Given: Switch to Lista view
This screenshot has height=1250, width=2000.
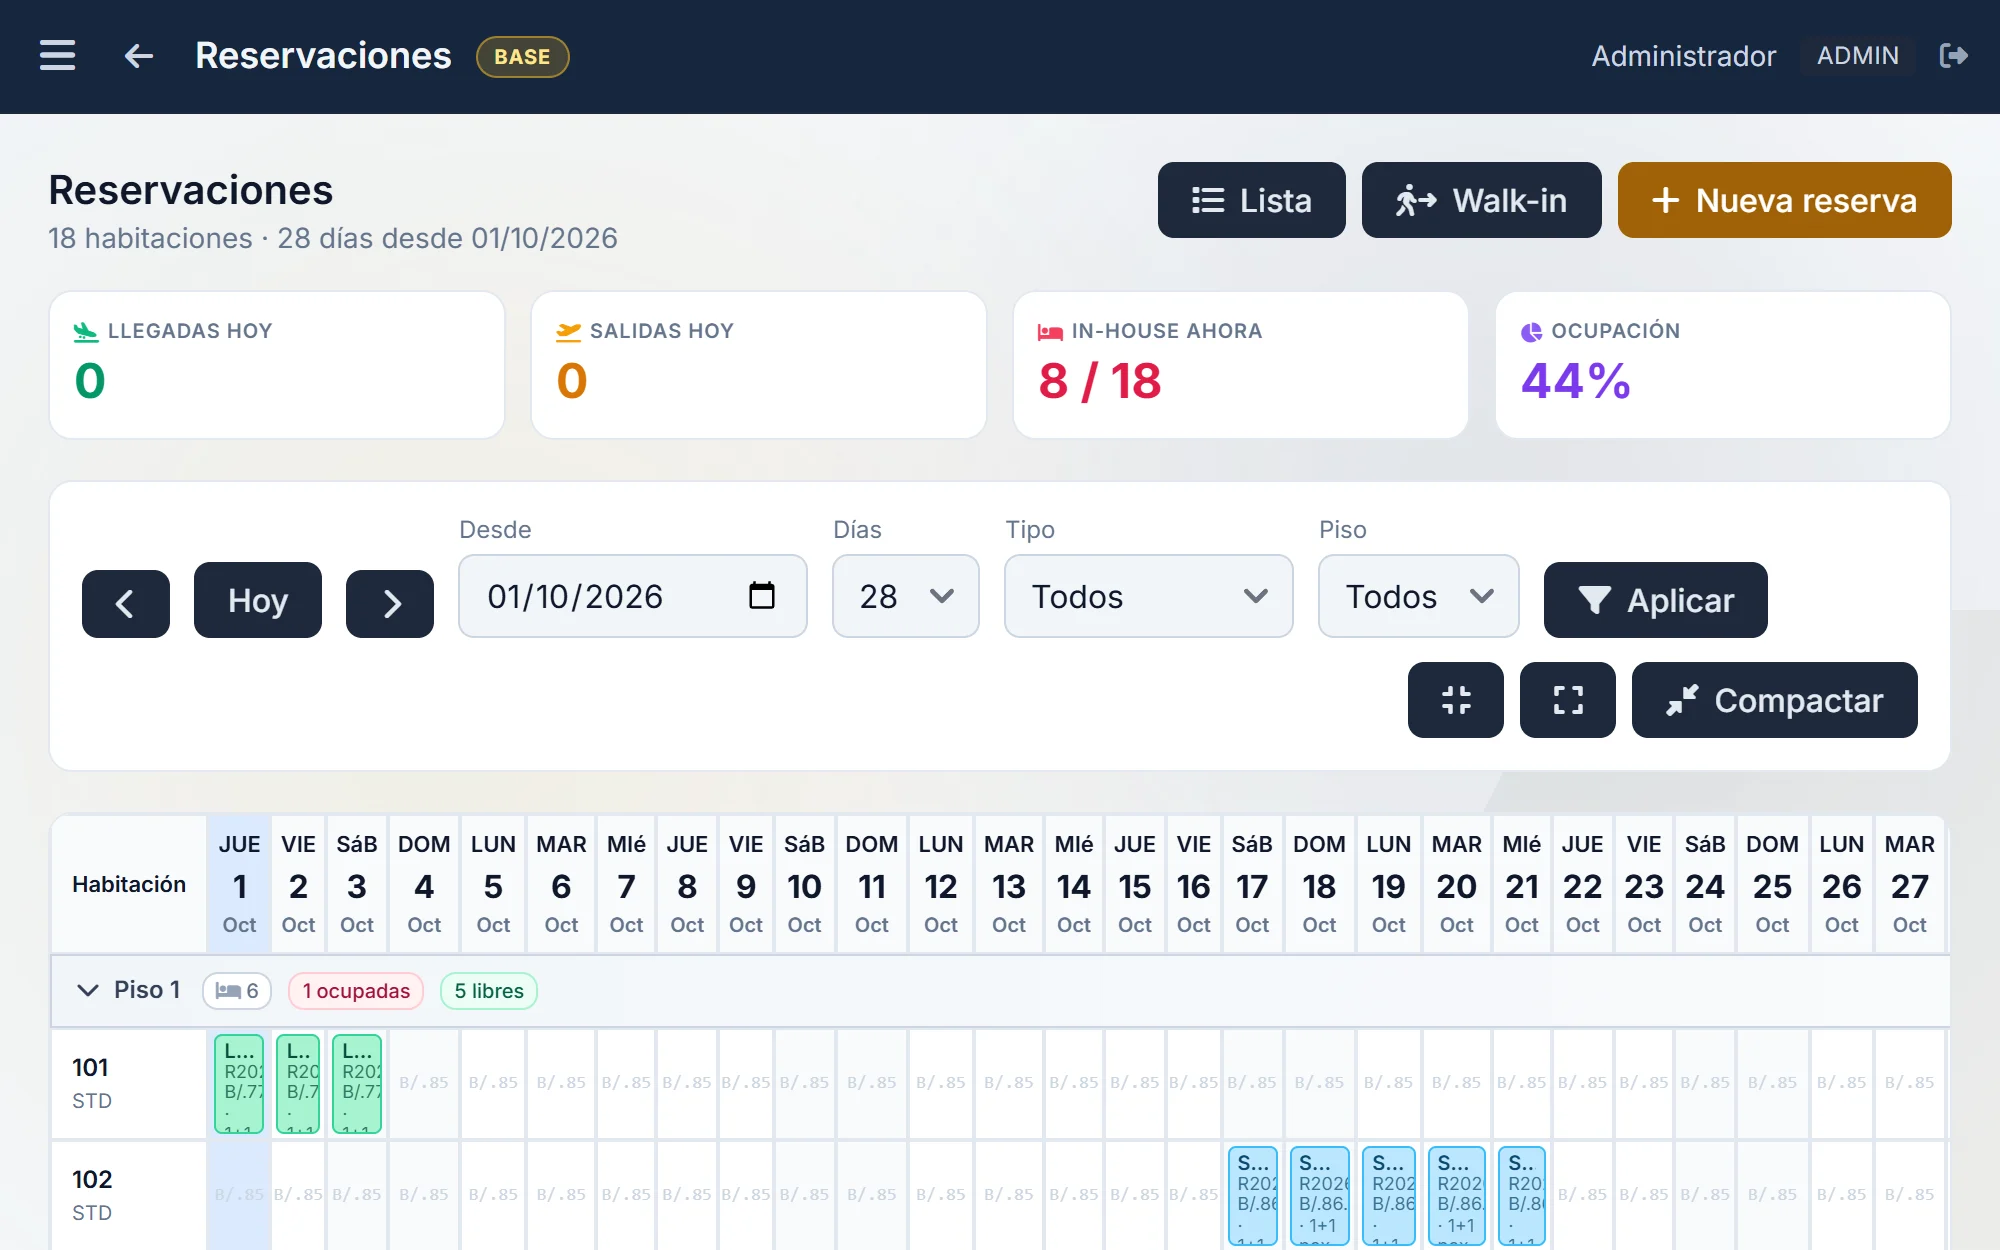Looking at the screenshot, I should pyautogui.click(x=1251, y=200).
